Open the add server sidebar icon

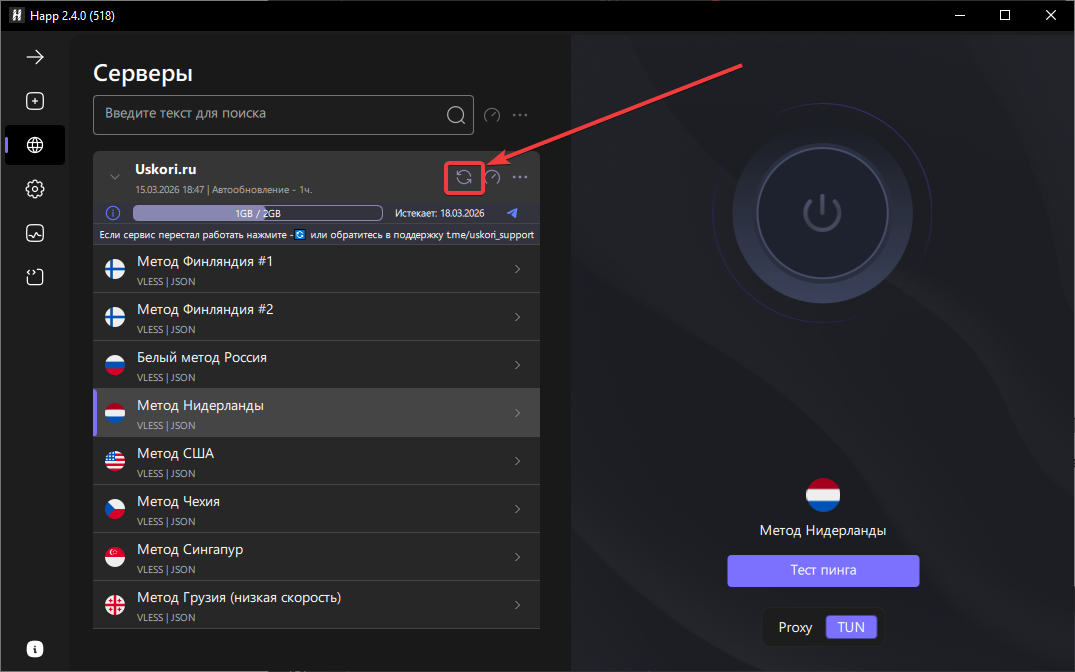(35, 101)
